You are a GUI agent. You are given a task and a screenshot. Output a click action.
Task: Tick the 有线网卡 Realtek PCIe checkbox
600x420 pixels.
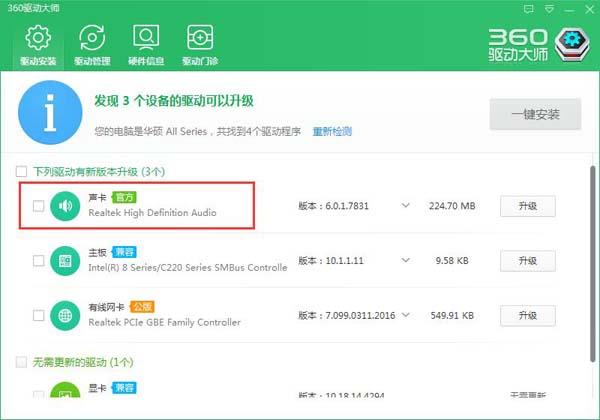tap(38, 316)
